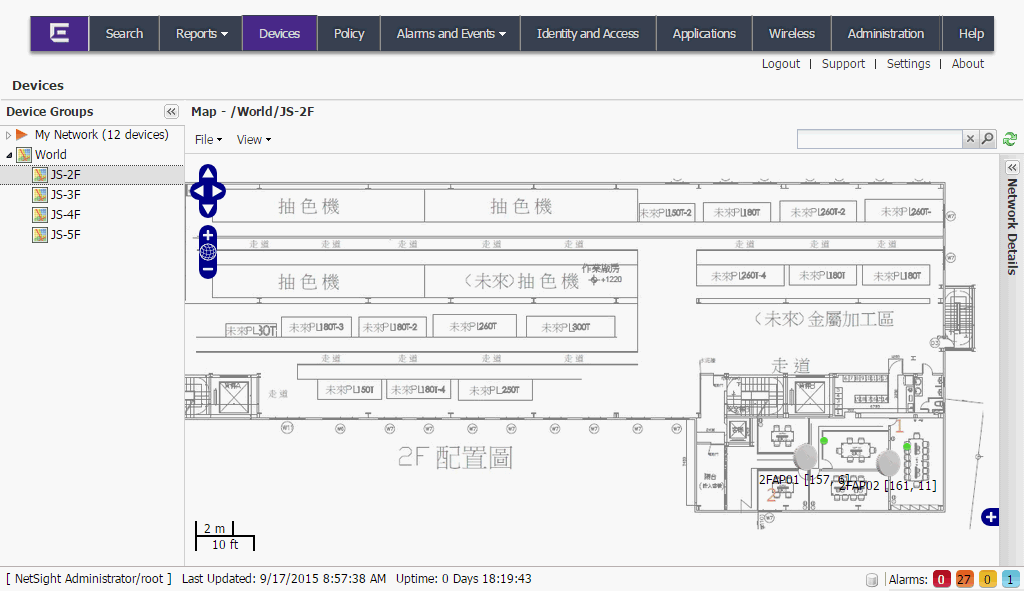Collapse the Device Groups panel
1024x591 pixels.
click(x=171, y=112)
